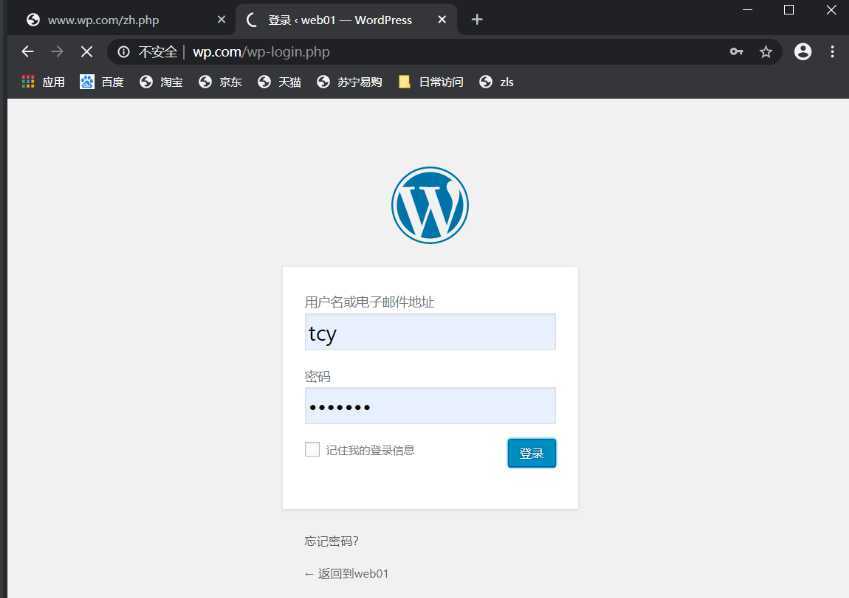Expand the 日常访问 bookmark folder
Image resolution: width=849 pixels, height=598 pixels.
tap(431, 82)
